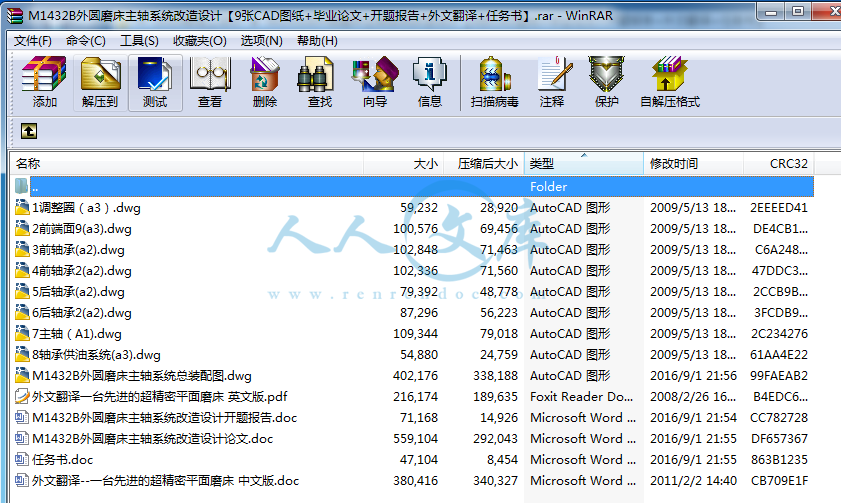Viewport: 841px width, 503px height.
Task: Sort by the 修改时间 column header
Action: coord(693,164)
